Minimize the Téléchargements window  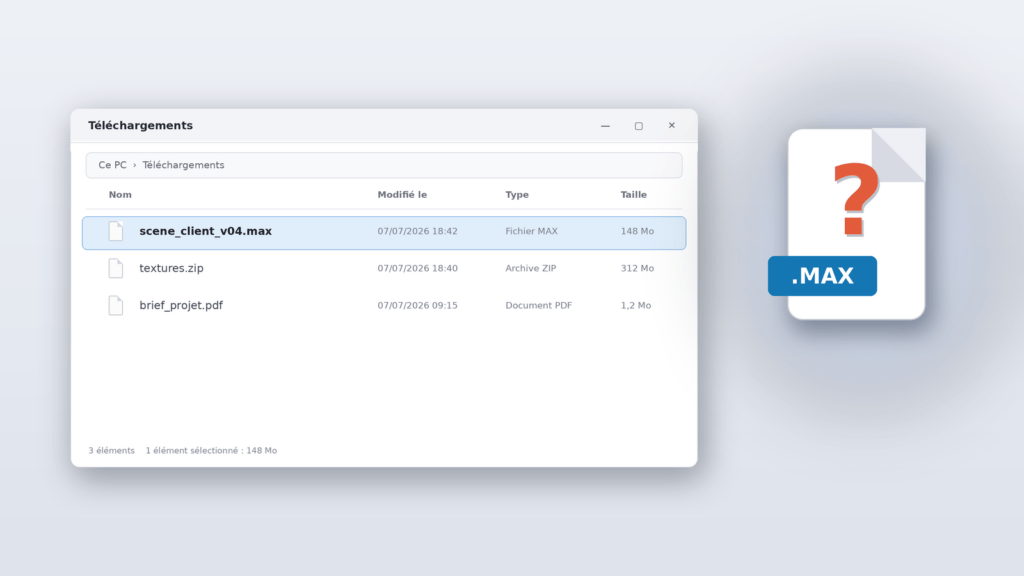pyautogui.click(x=605, y=126)
